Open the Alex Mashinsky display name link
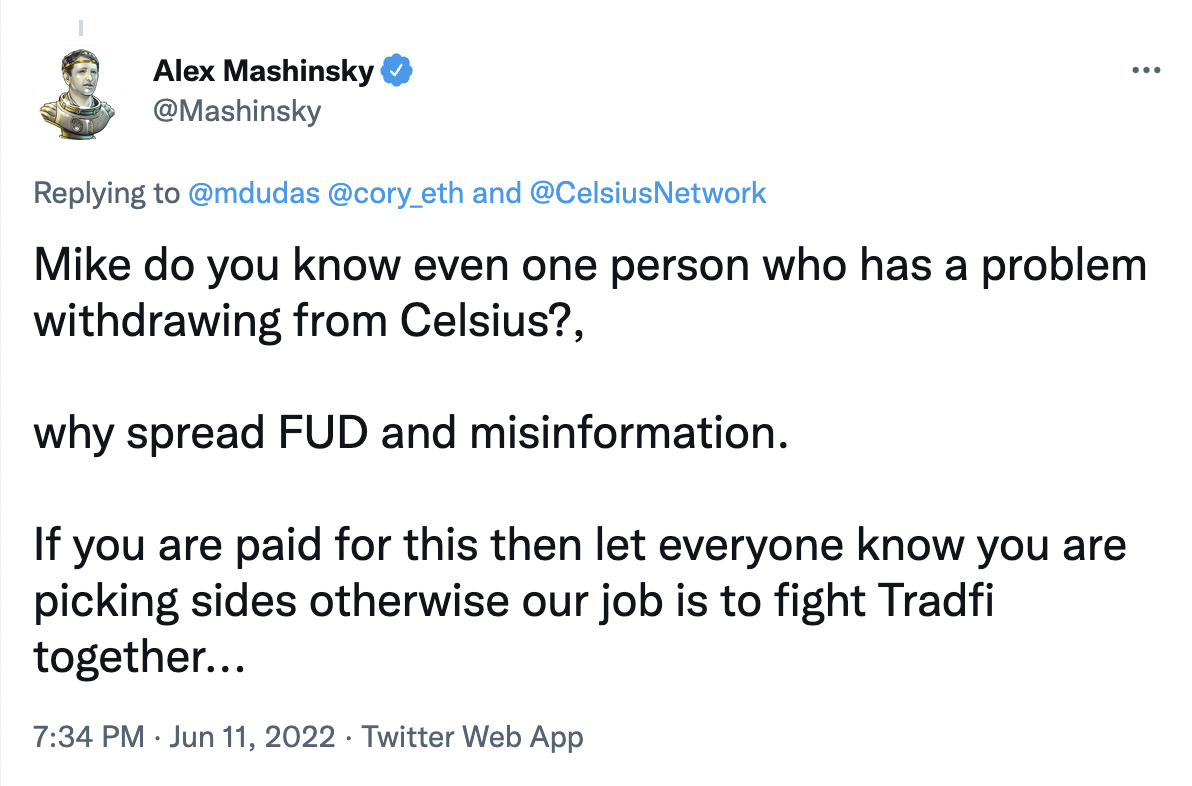The image size is (1192, 786). tap(264, 71)
